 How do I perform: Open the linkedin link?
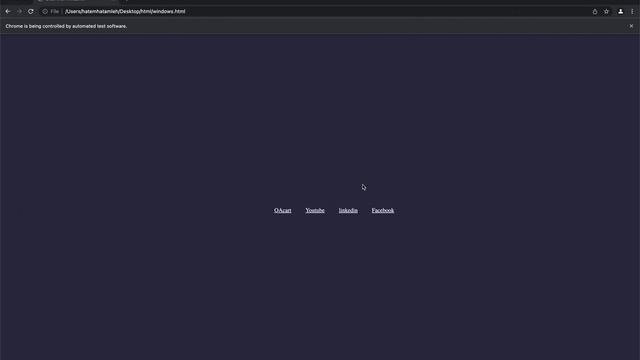click(348, 210)
